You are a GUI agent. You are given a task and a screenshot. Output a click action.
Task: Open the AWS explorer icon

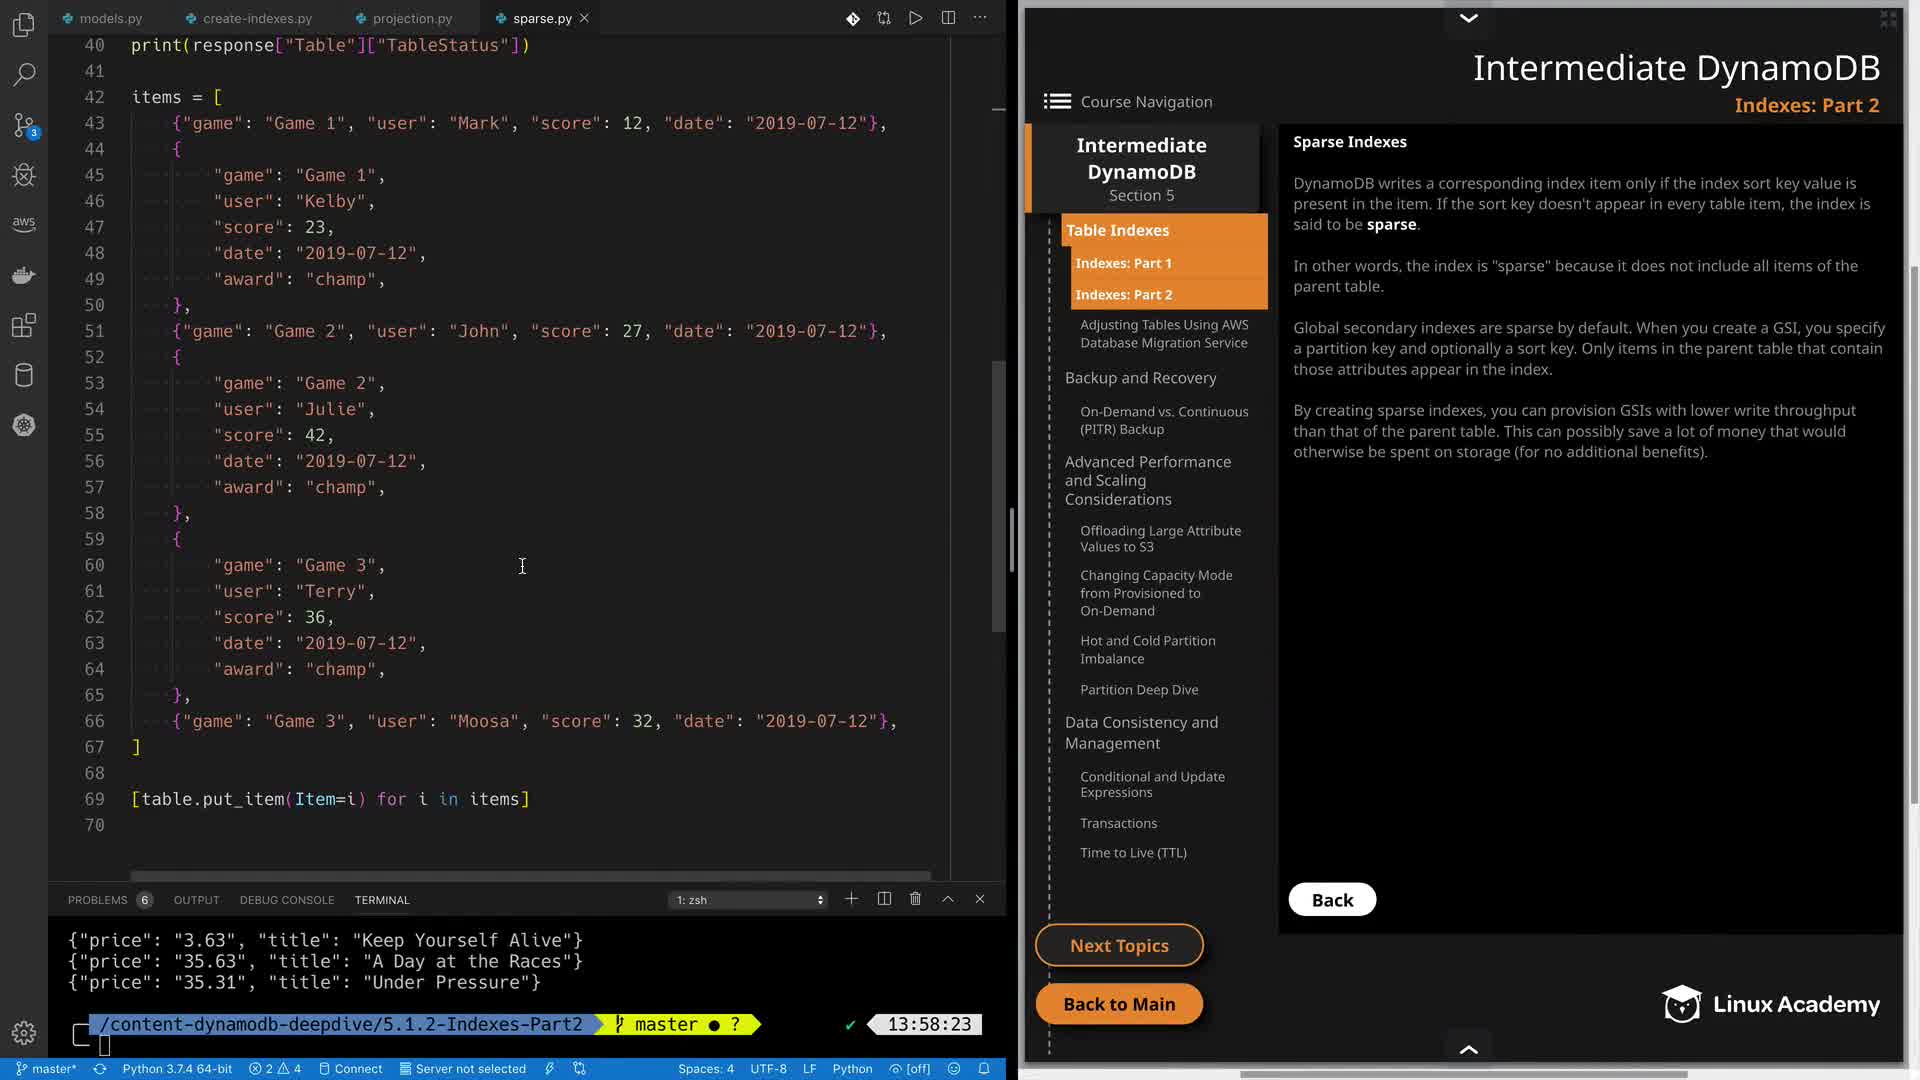coord(24,223)
